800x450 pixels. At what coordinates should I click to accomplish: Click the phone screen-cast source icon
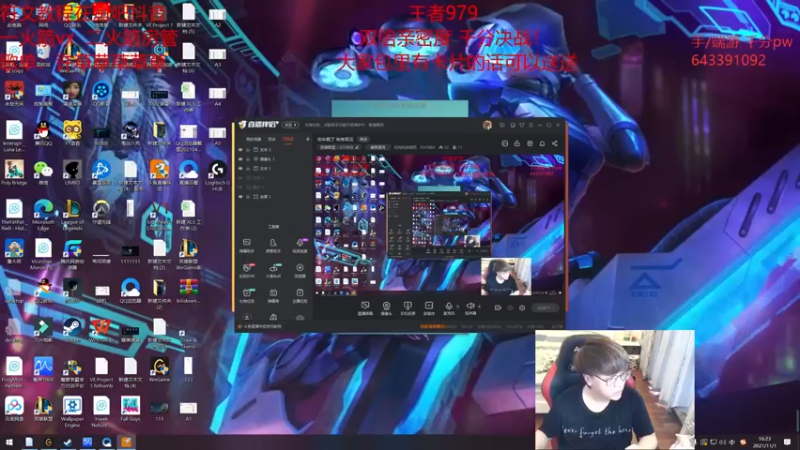[x=407, y=308]
